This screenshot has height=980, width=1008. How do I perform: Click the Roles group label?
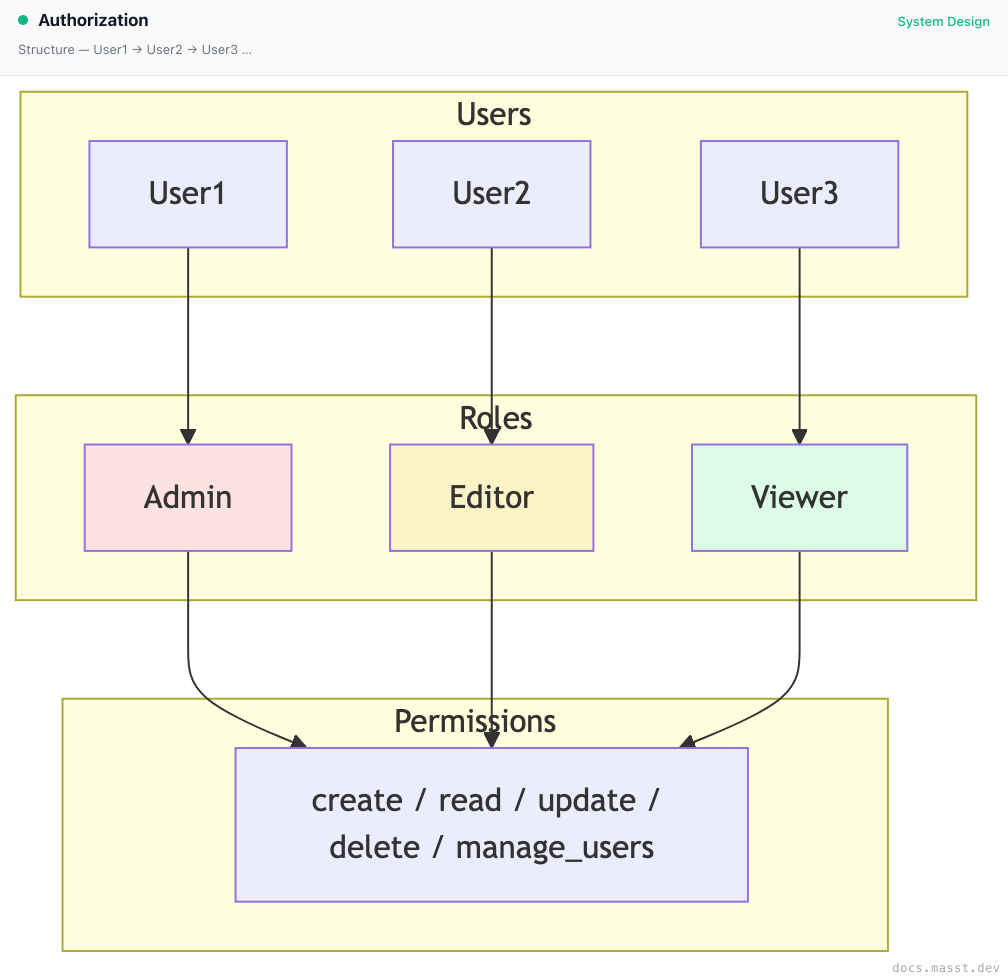[x=496, y=418]
